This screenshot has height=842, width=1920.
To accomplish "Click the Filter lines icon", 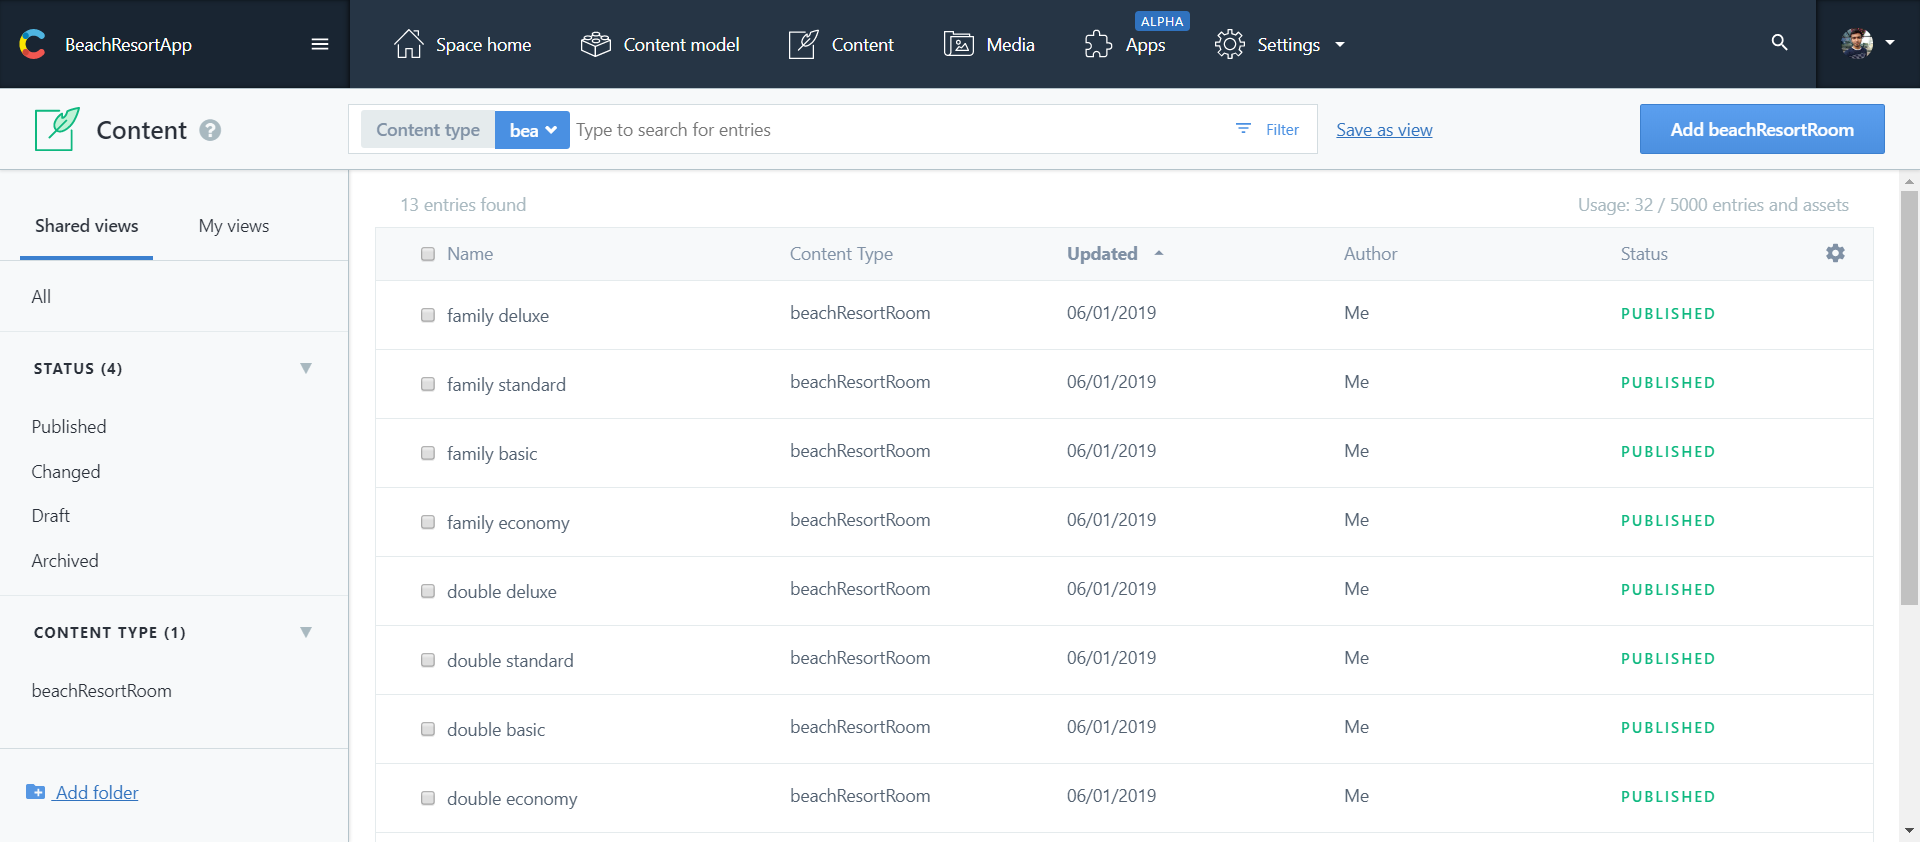I will tap(1243, 129).
